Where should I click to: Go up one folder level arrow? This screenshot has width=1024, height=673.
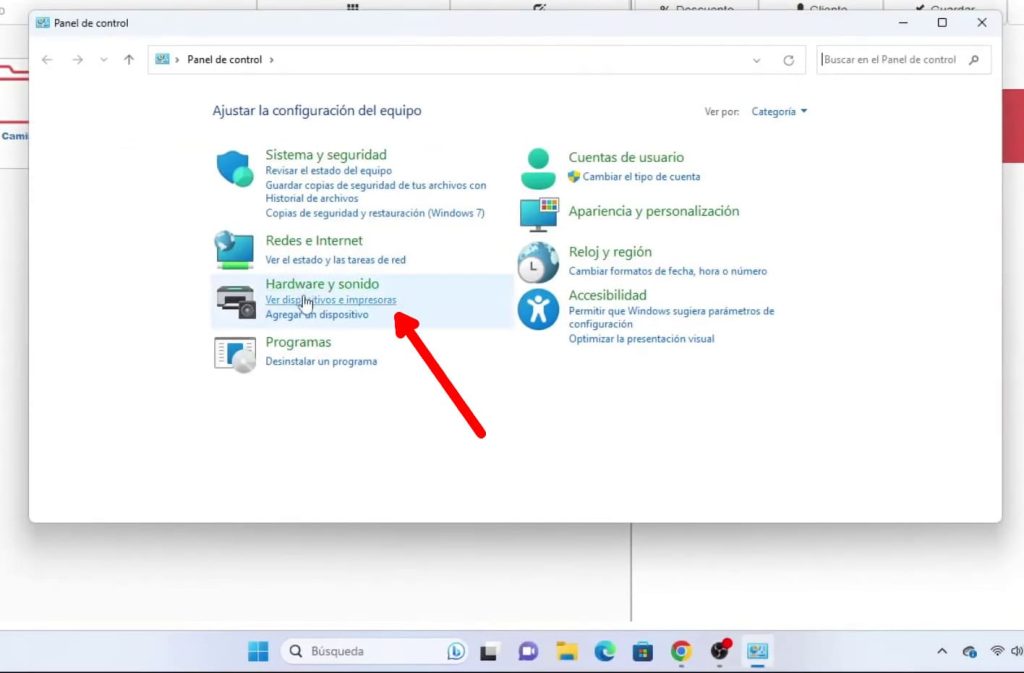tap(129, 60)
